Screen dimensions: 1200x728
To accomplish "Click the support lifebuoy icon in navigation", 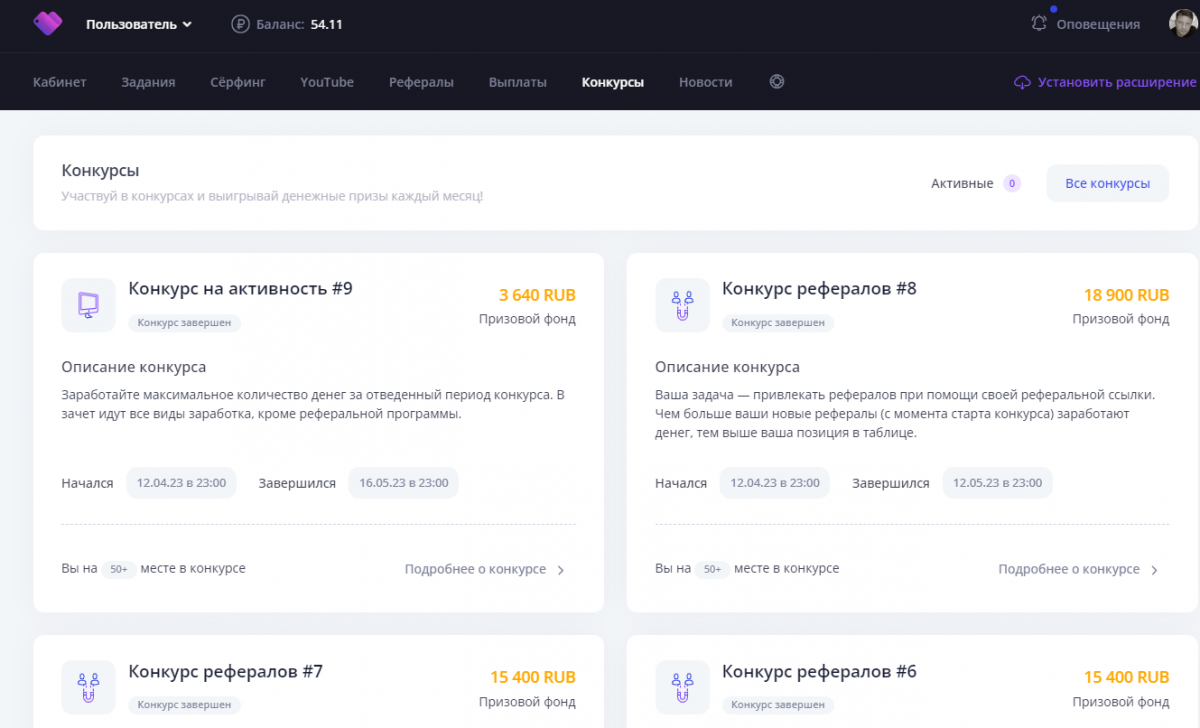I will 776,82.
